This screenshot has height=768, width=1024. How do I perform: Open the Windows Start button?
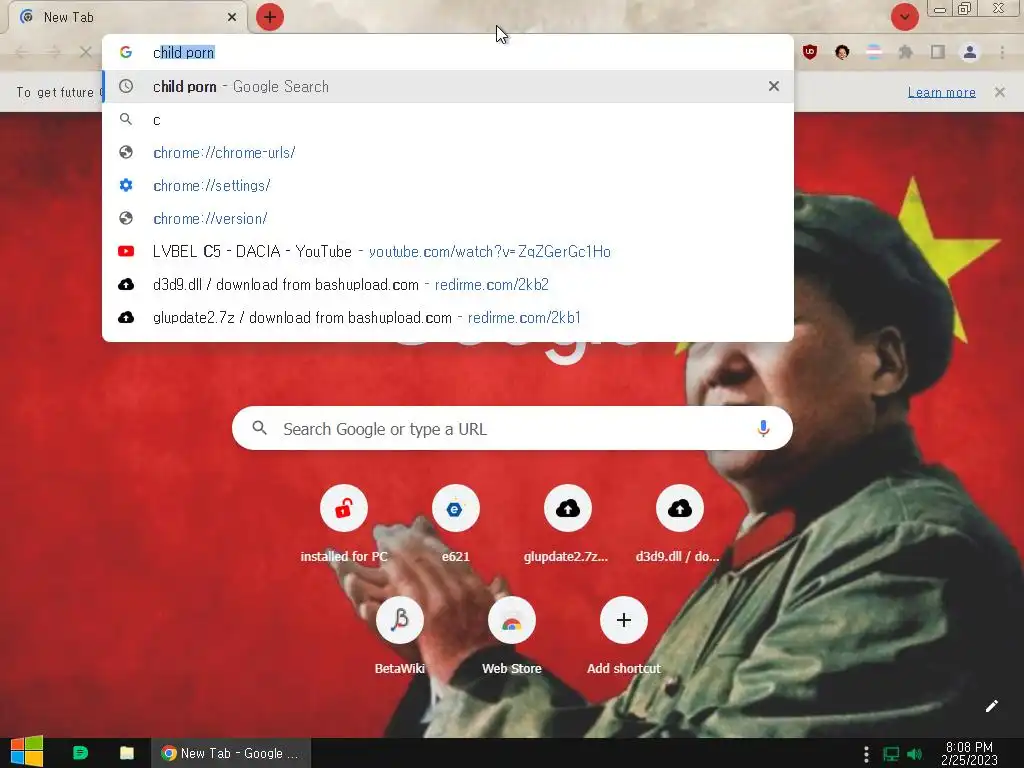point(27,752)
